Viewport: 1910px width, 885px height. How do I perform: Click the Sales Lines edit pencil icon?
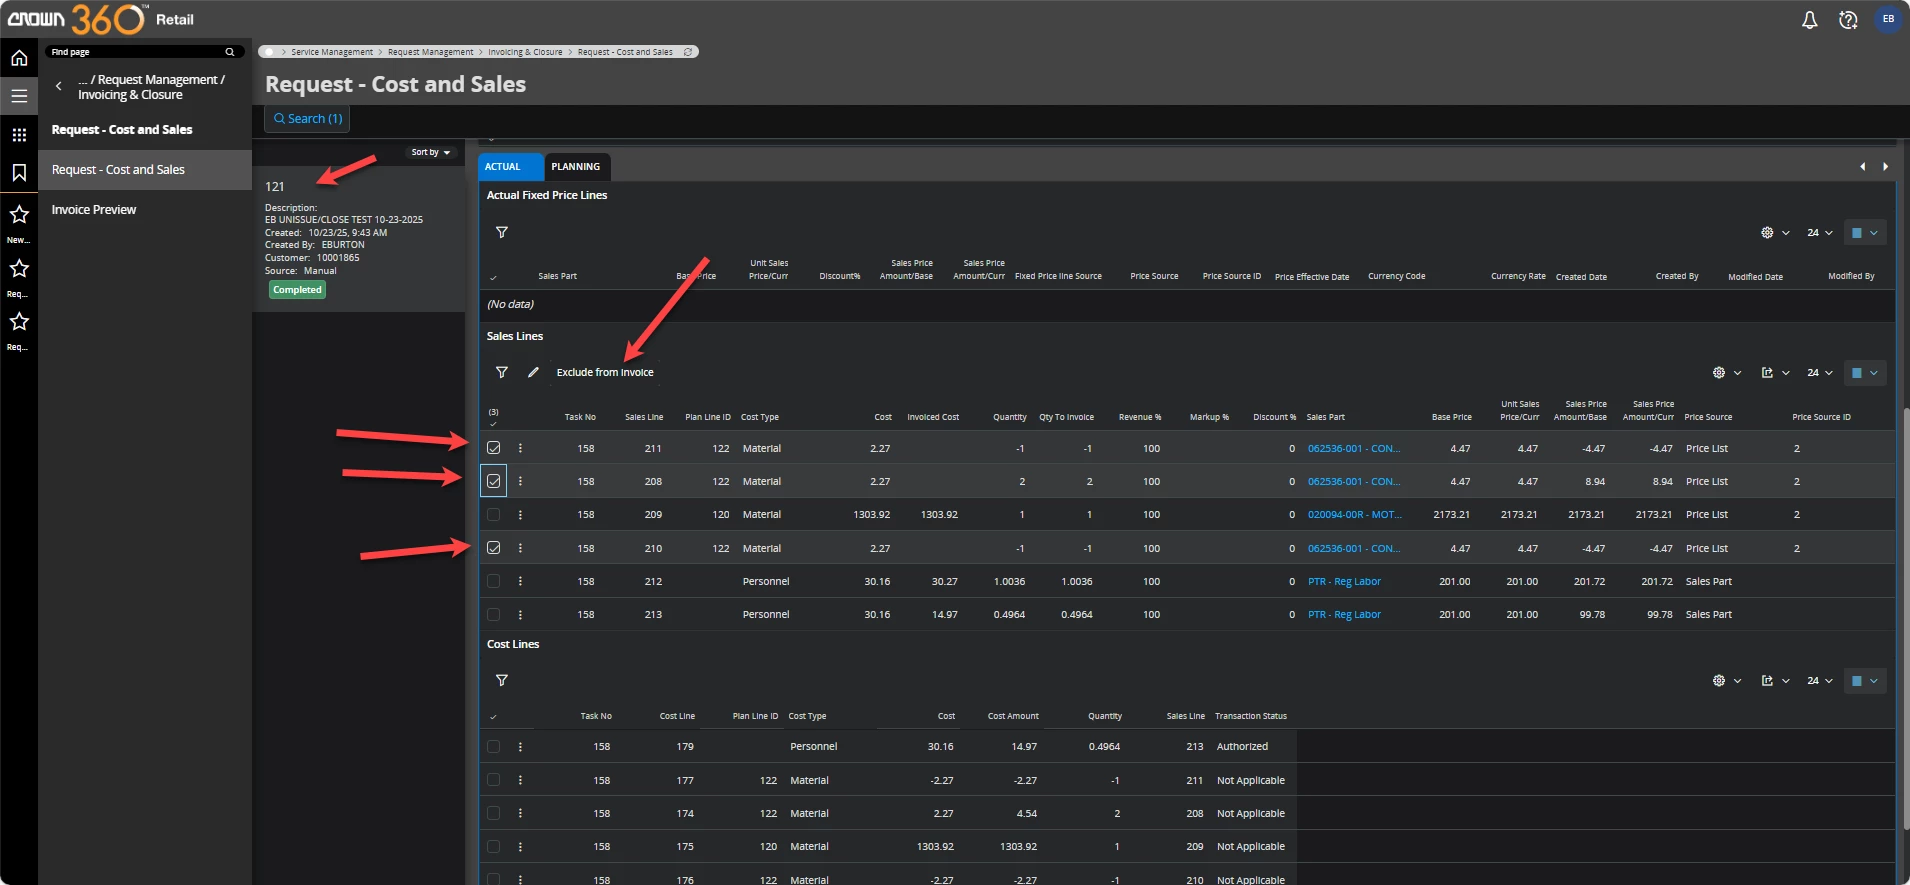[533, 372]
